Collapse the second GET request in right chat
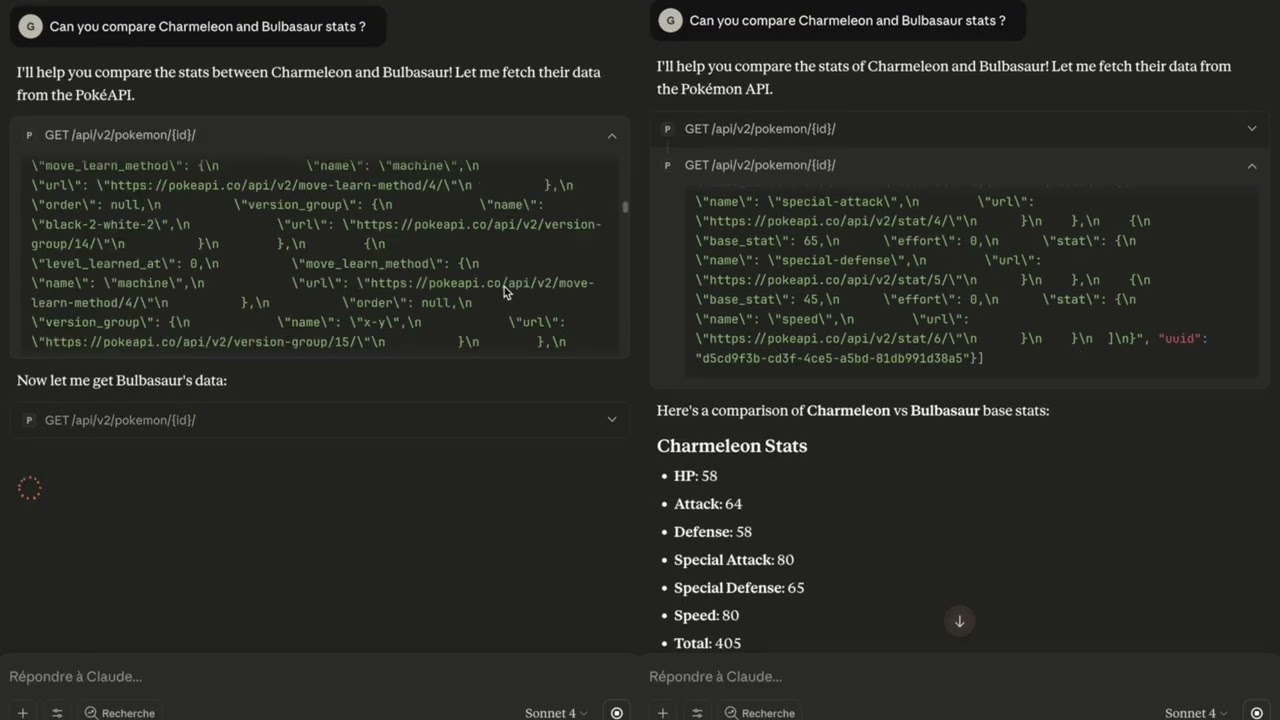The height and width of the screenshot is (720, 1280). coord(1251,166)
